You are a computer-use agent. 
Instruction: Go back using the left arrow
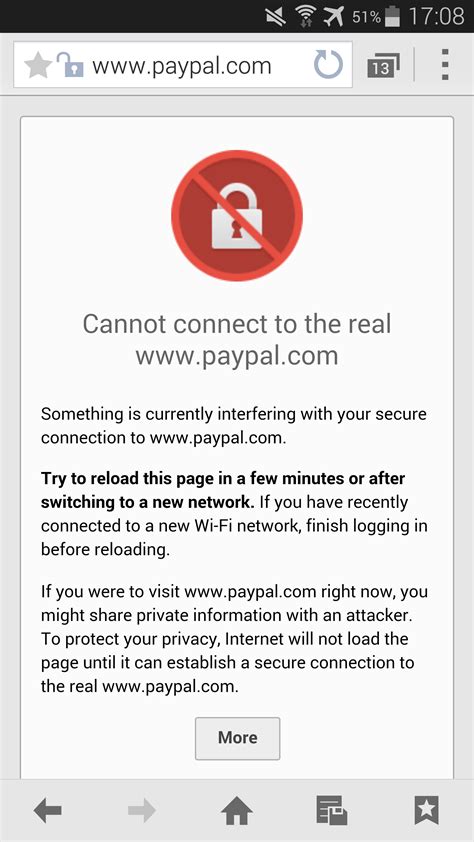(x=47, y=810)
